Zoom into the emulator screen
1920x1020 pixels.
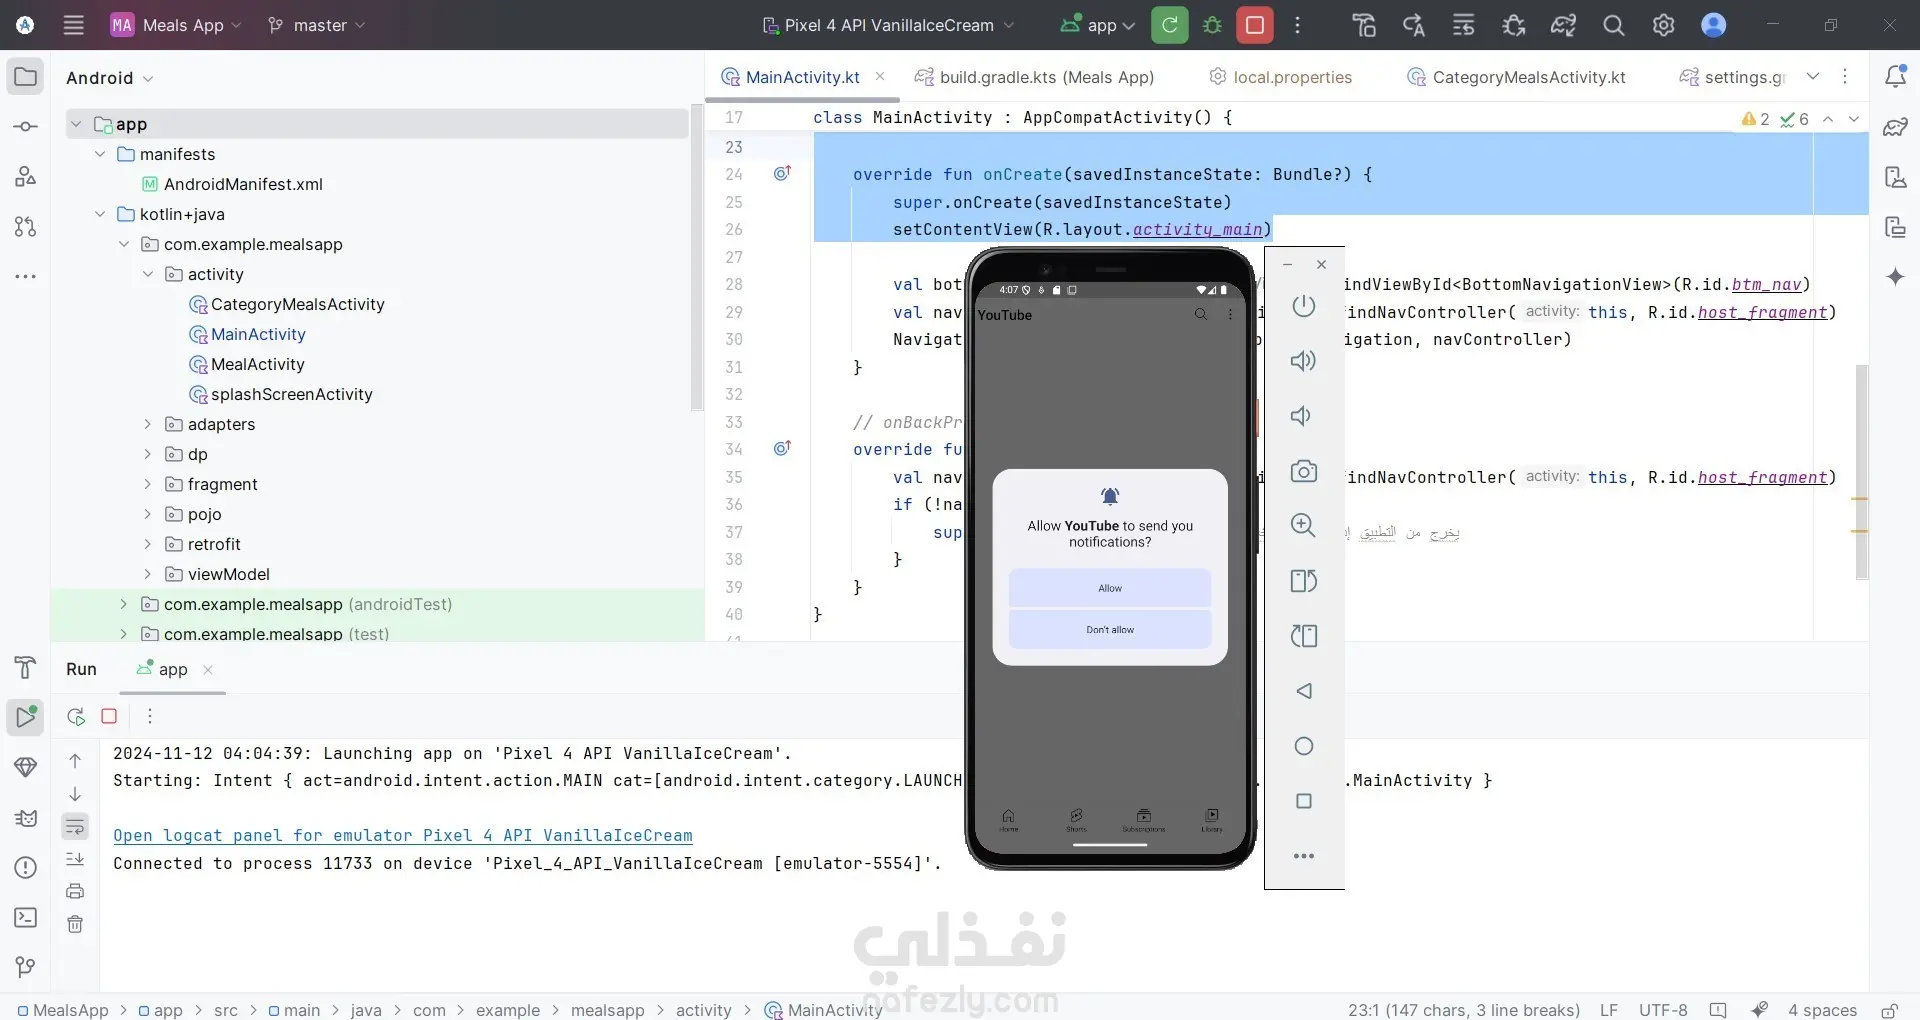[x=1303, y=526]
